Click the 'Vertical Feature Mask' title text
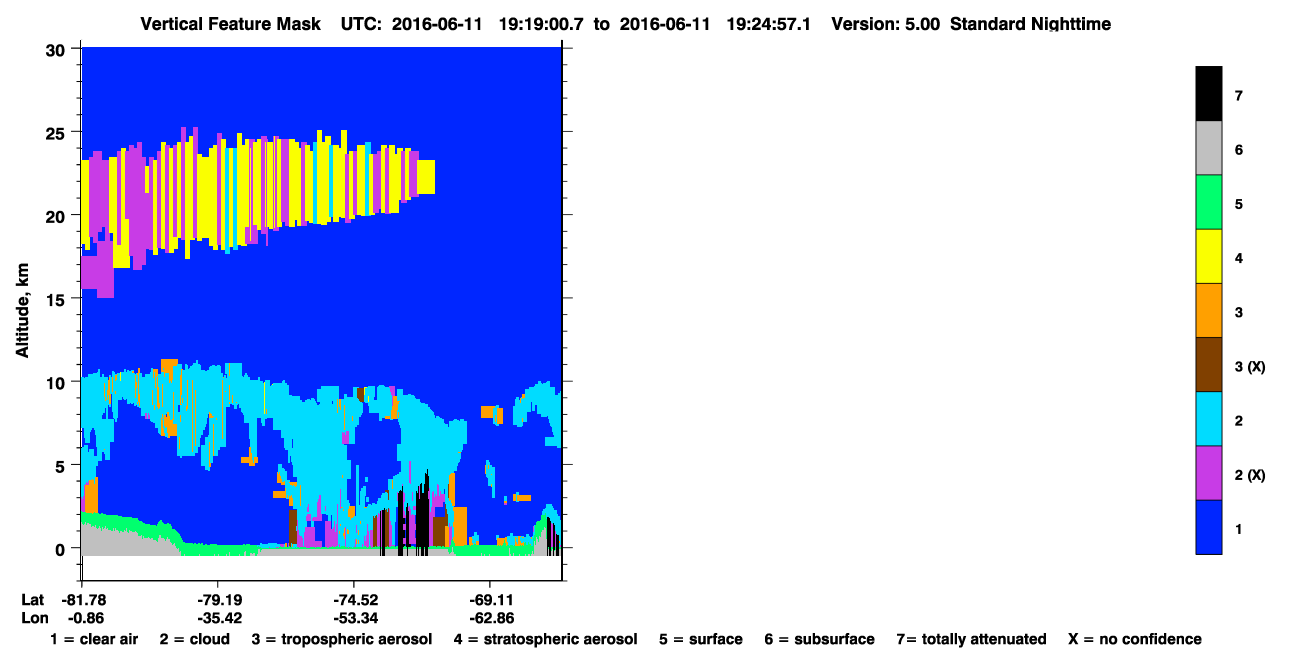Image resolution: width=1300 pixels, height=667 pixels. point(231,24)
